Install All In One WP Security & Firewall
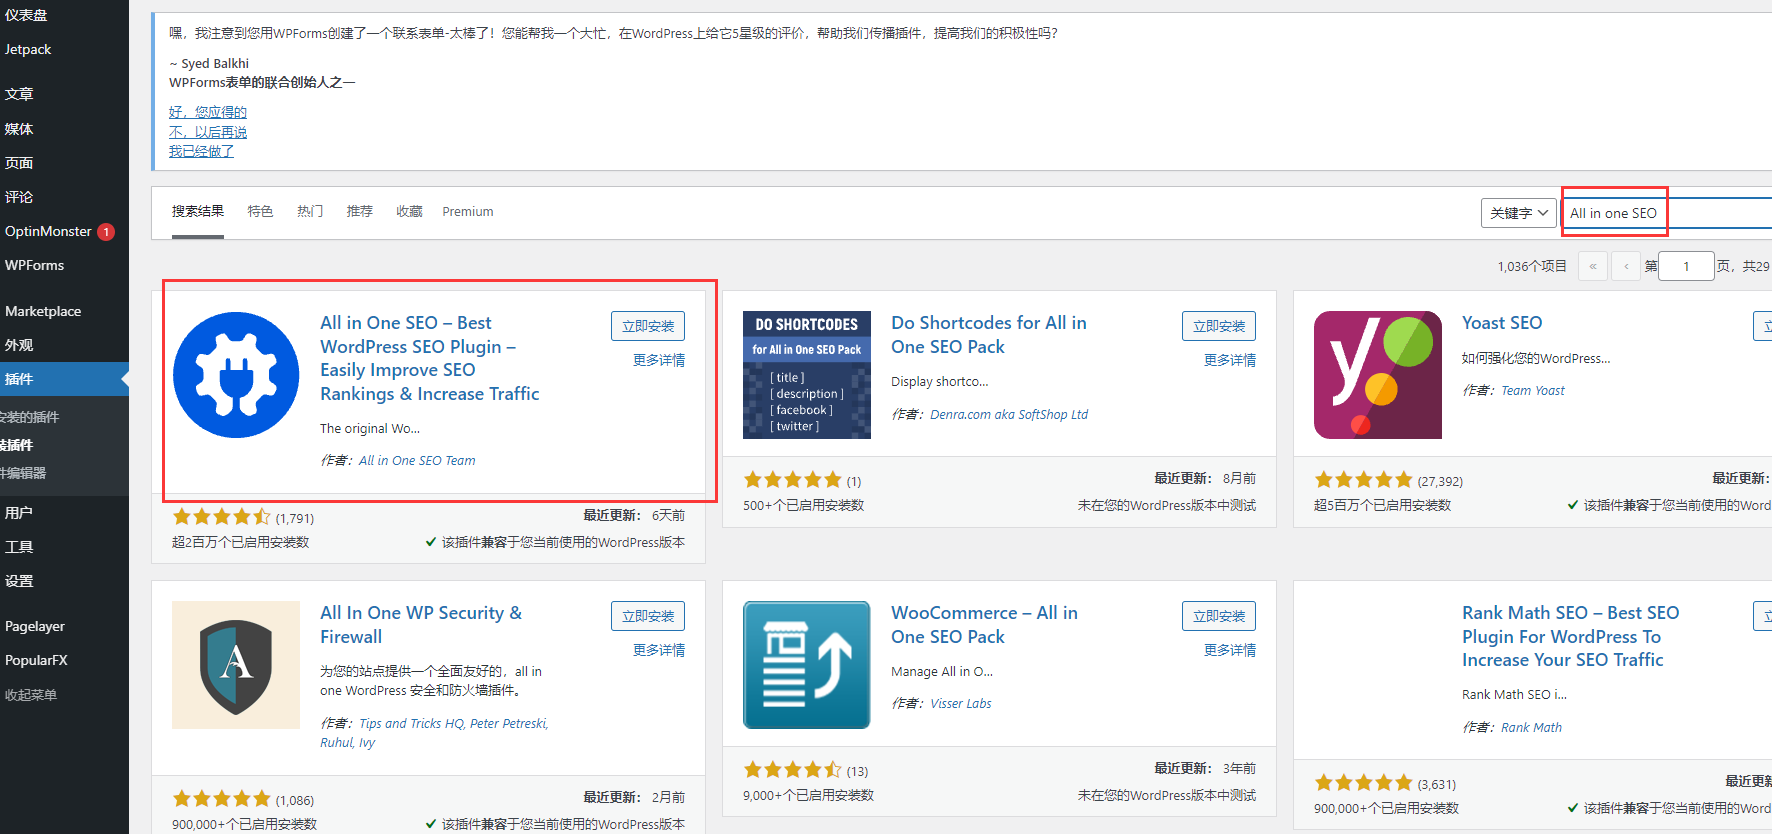1772x834 pixels. click(648, 616)
